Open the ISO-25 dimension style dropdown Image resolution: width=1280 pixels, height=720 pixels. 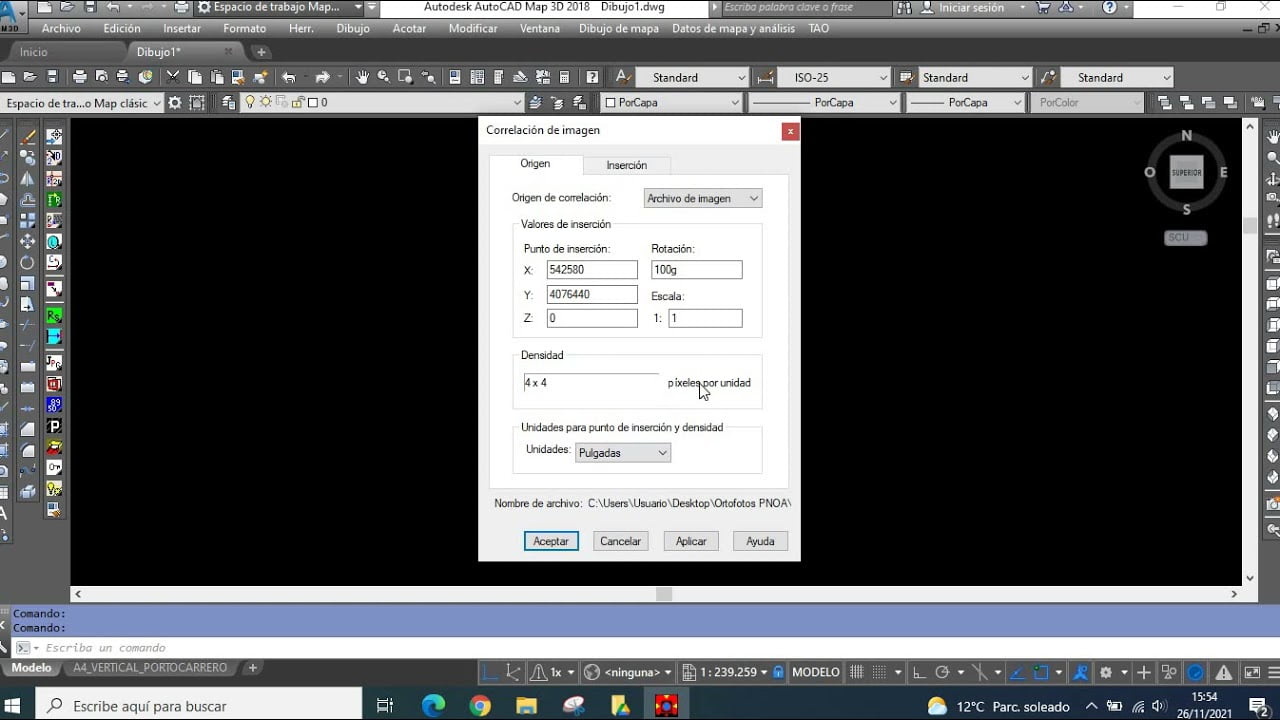coord(834,77)
